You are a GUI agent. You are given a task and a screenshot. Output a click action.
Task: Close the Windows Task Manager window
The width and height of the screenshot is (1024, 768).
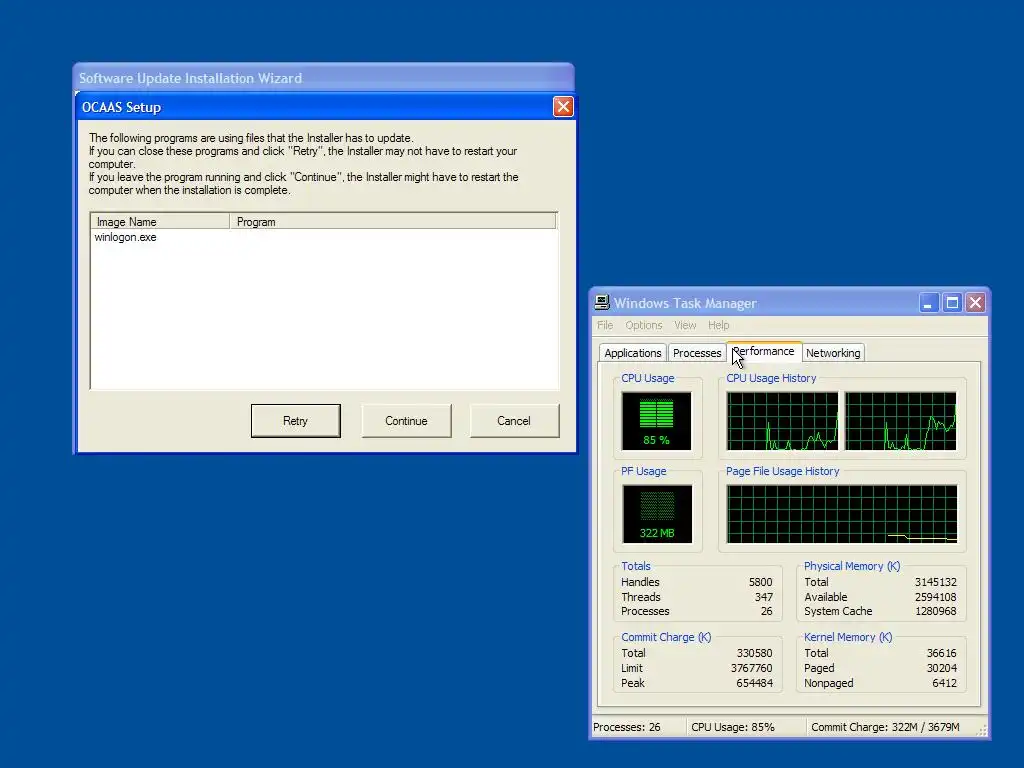[976, 302]
